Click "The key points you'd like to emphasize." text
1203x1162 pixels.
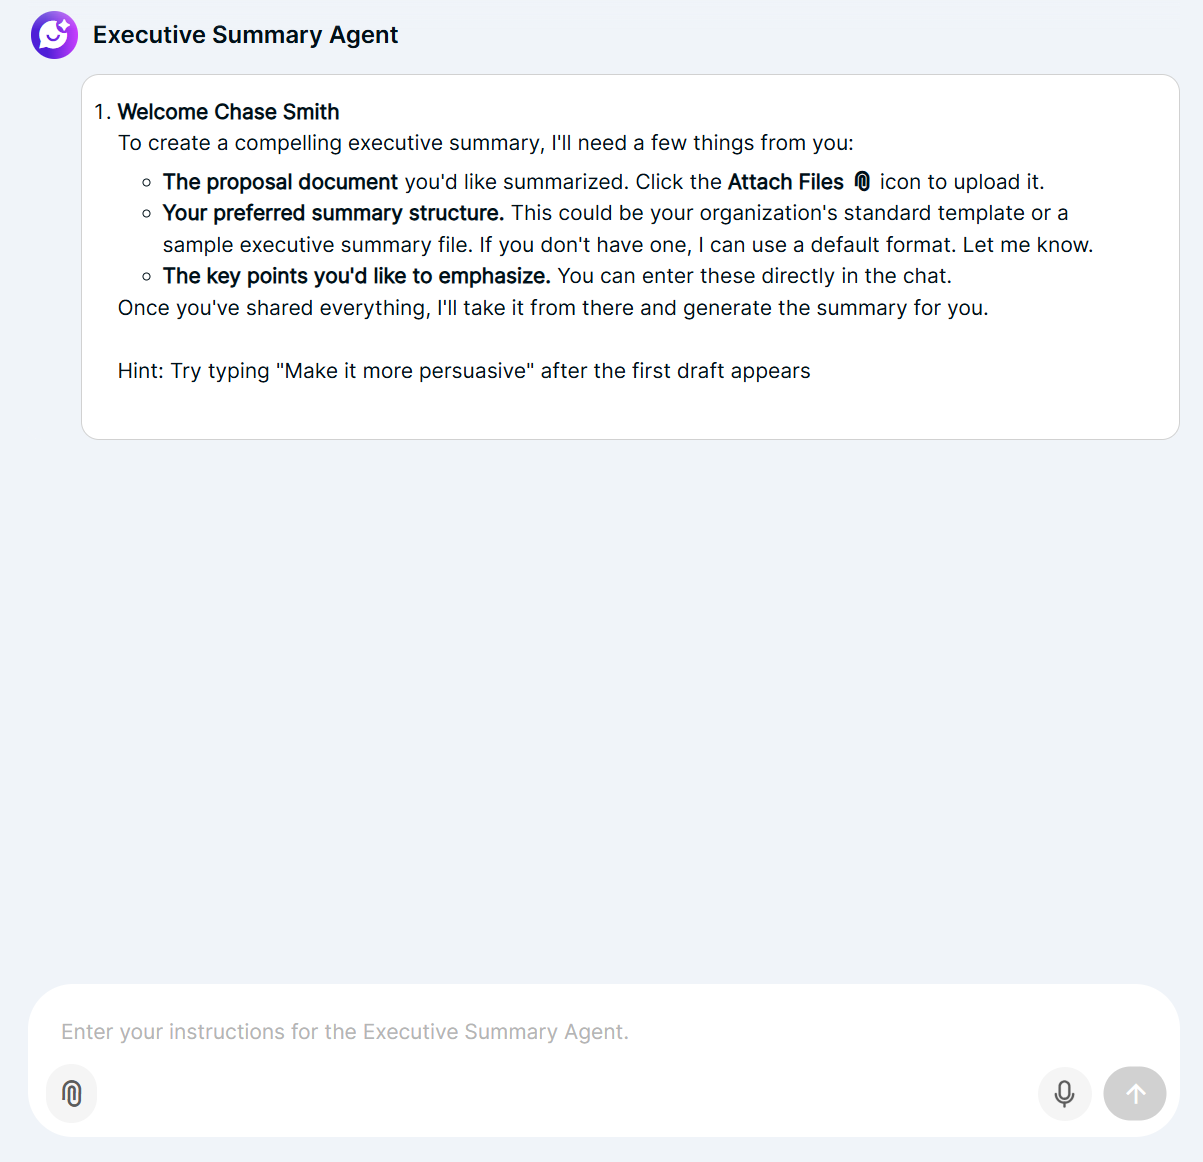357,276
